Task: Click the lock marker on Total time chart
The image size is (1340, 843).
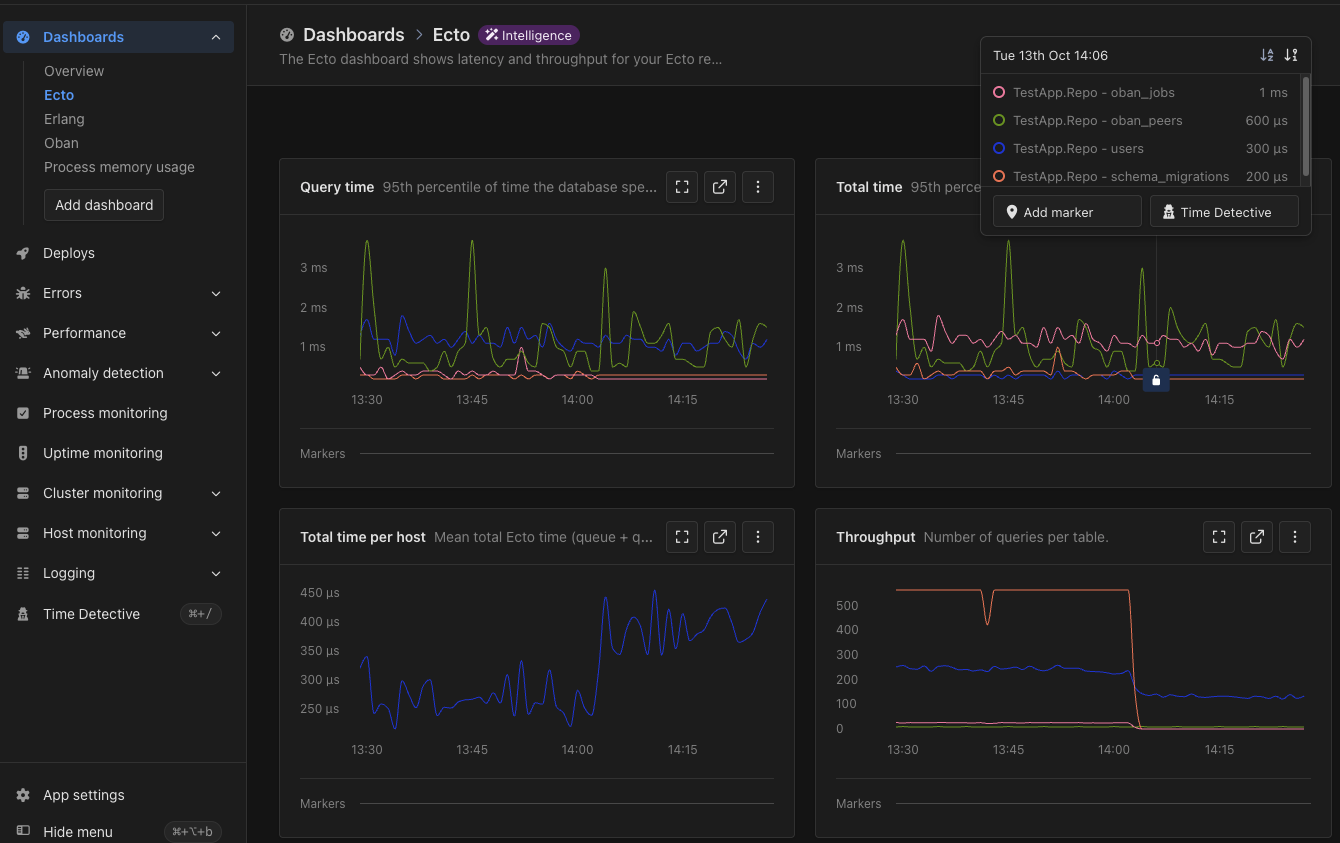Action: pyautogui.click(x=1156, y=380)
